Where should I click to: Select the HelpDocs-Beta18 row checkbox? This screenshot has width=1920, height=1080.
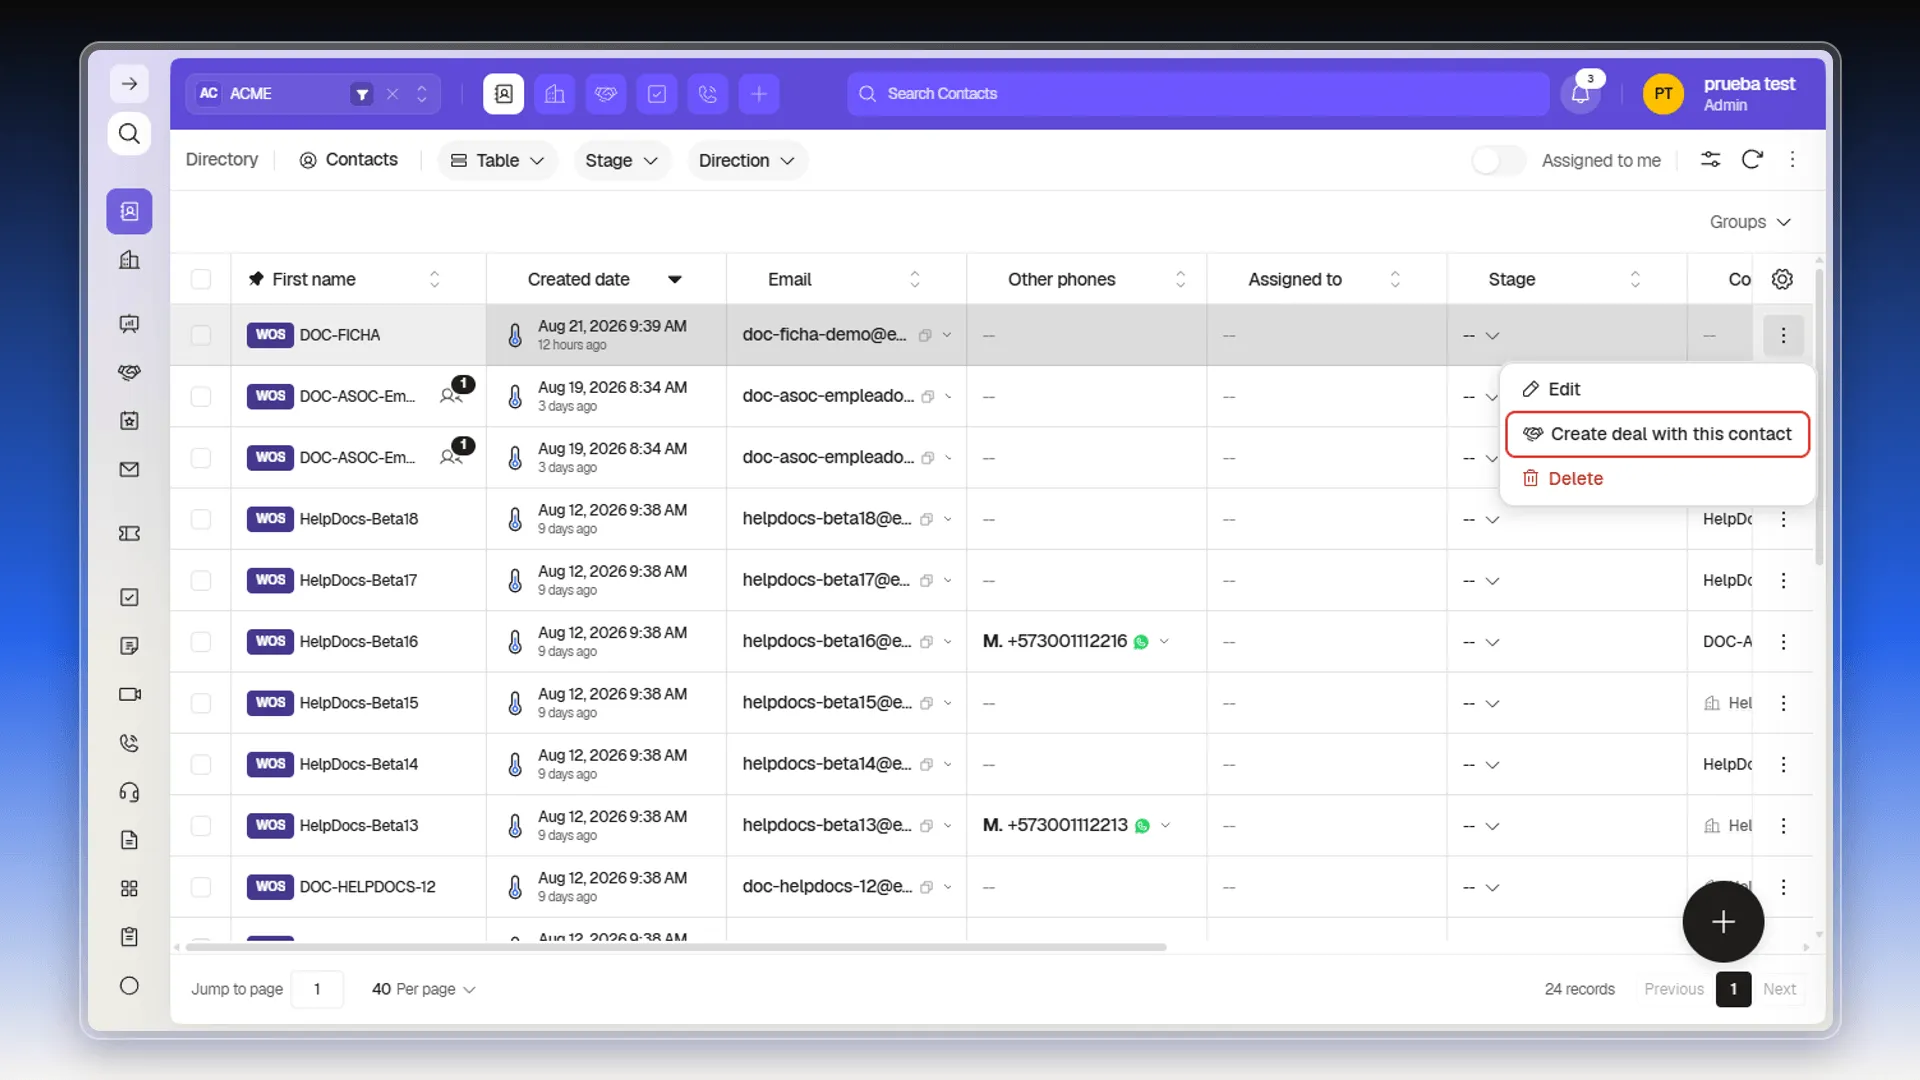click(201, 519)
